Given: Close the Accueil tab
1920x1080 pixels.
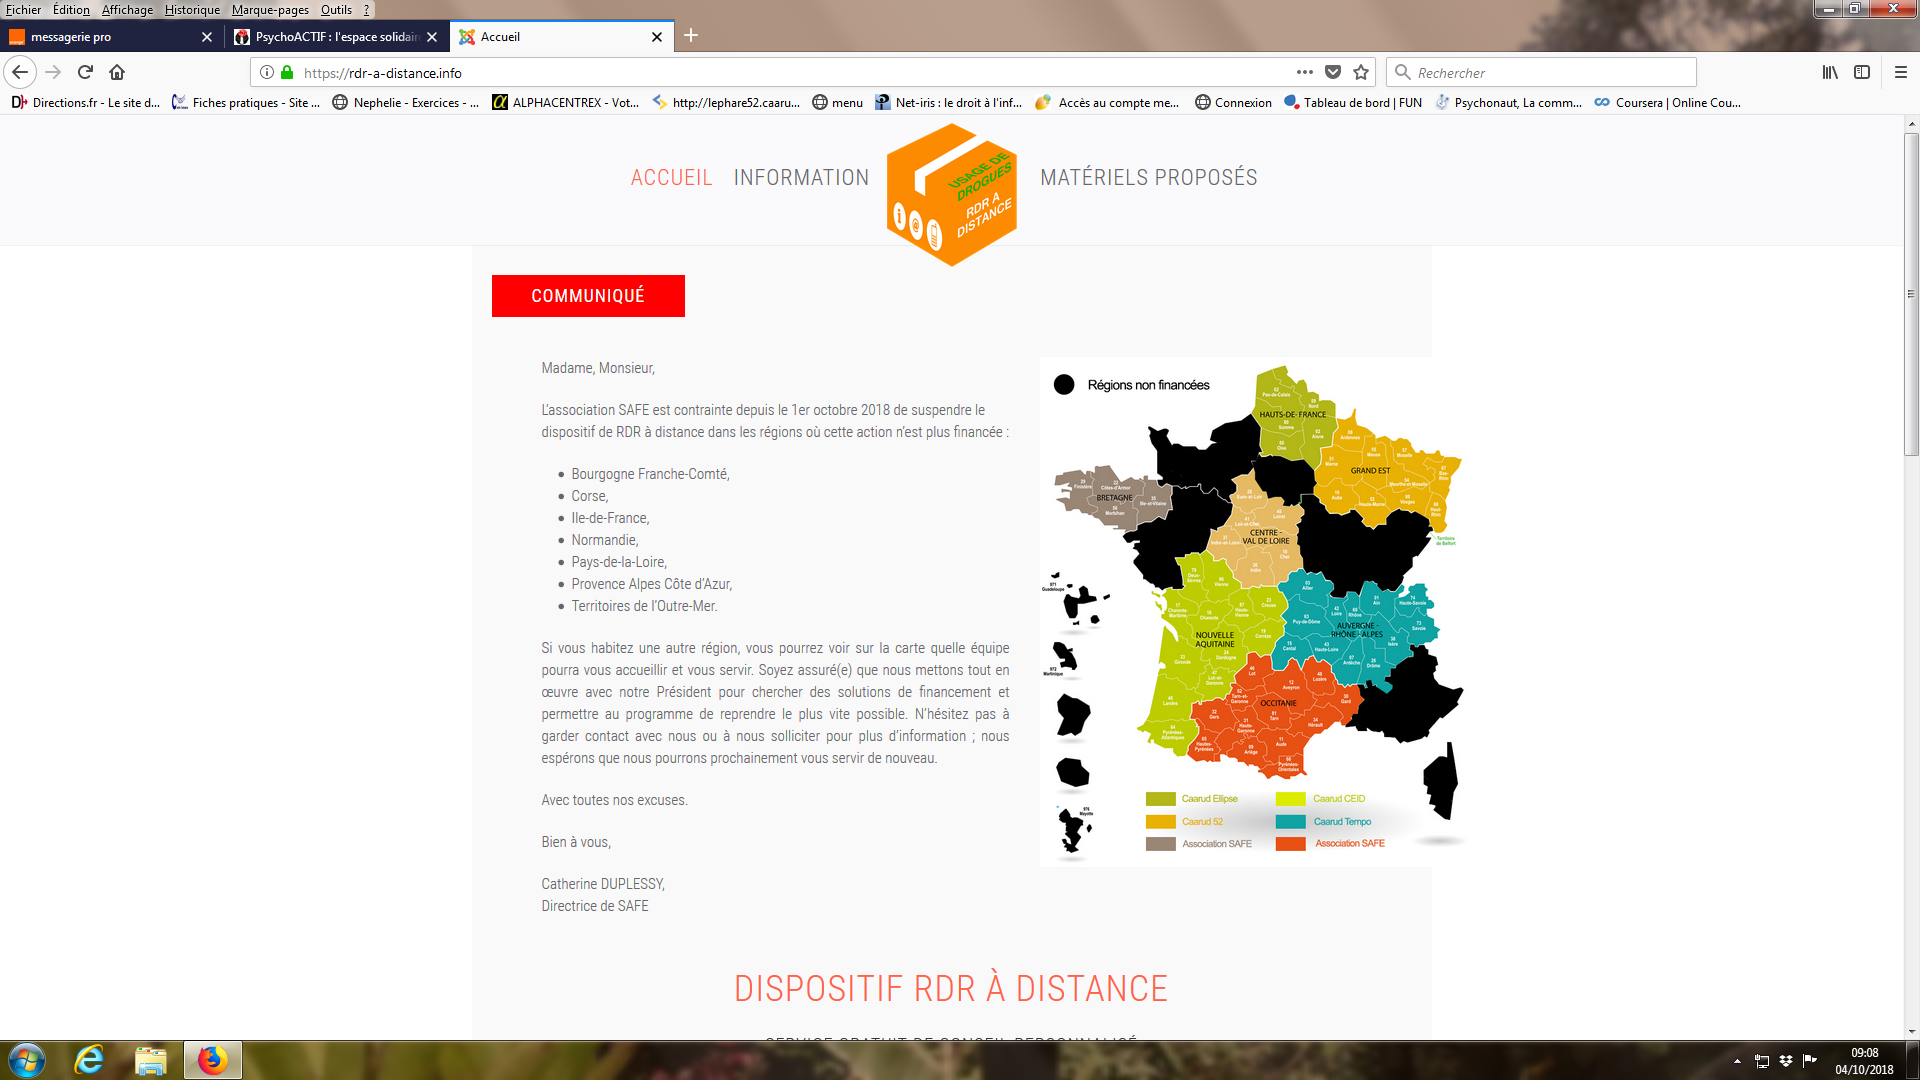Looking at the screenshot, I should (x=657, y=37).
